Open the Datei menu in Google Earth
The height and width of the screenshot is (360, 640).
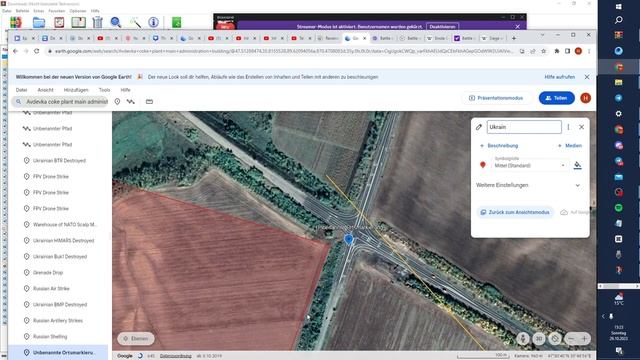pos(22,90)
